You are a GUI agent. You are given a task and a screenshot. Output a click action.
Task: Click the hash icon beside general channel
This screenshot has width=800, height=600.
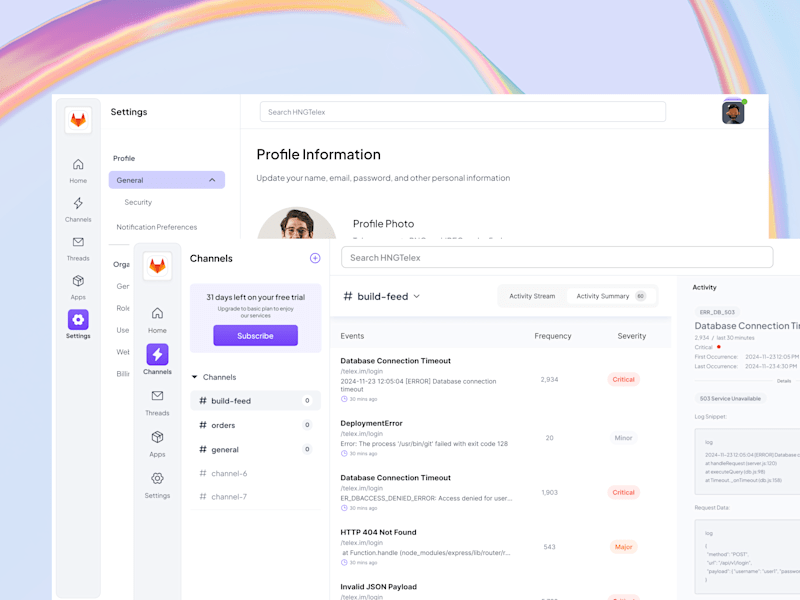(x=203, y=449)
